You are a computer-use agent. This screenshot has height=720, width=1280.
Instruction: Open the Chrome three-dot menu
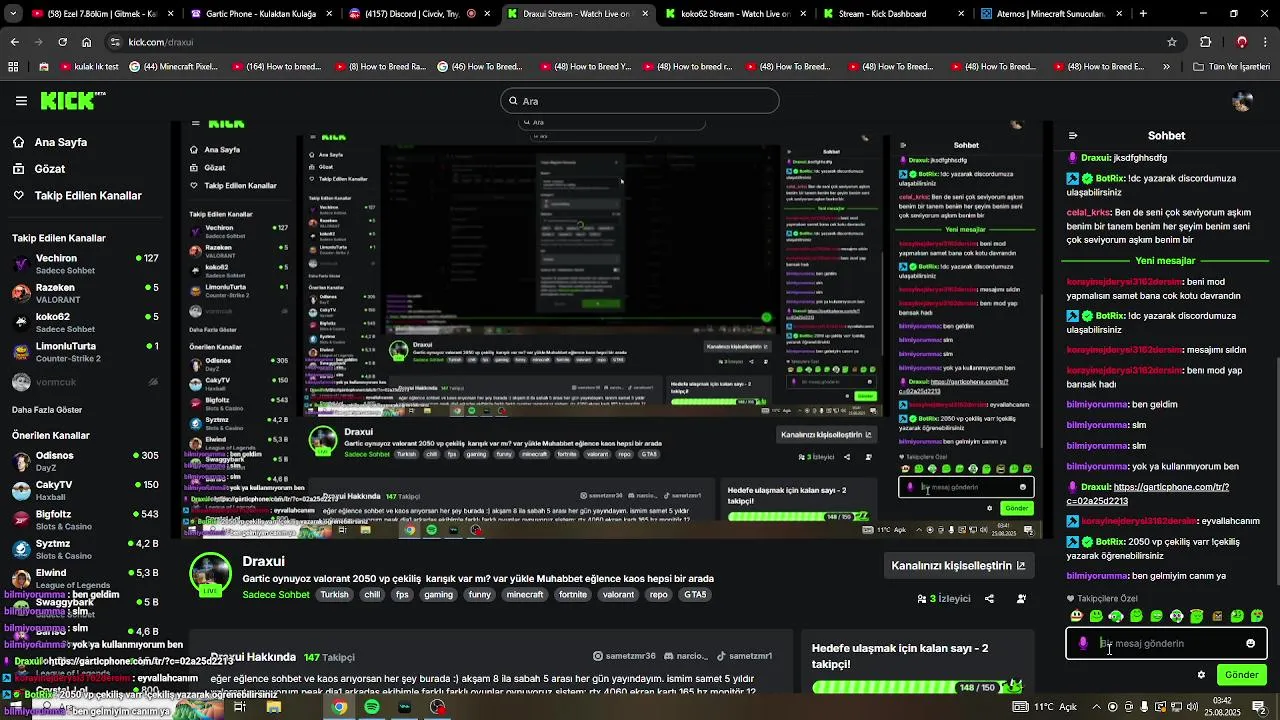(1266, 42)
